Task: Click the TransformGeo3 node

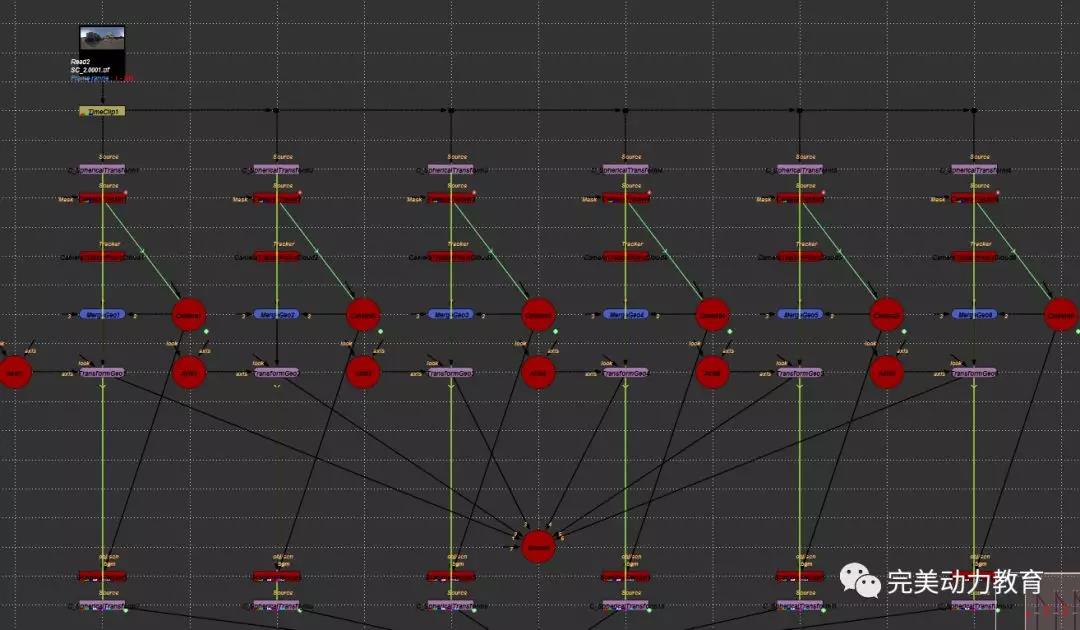Action: tap(451, 373)
